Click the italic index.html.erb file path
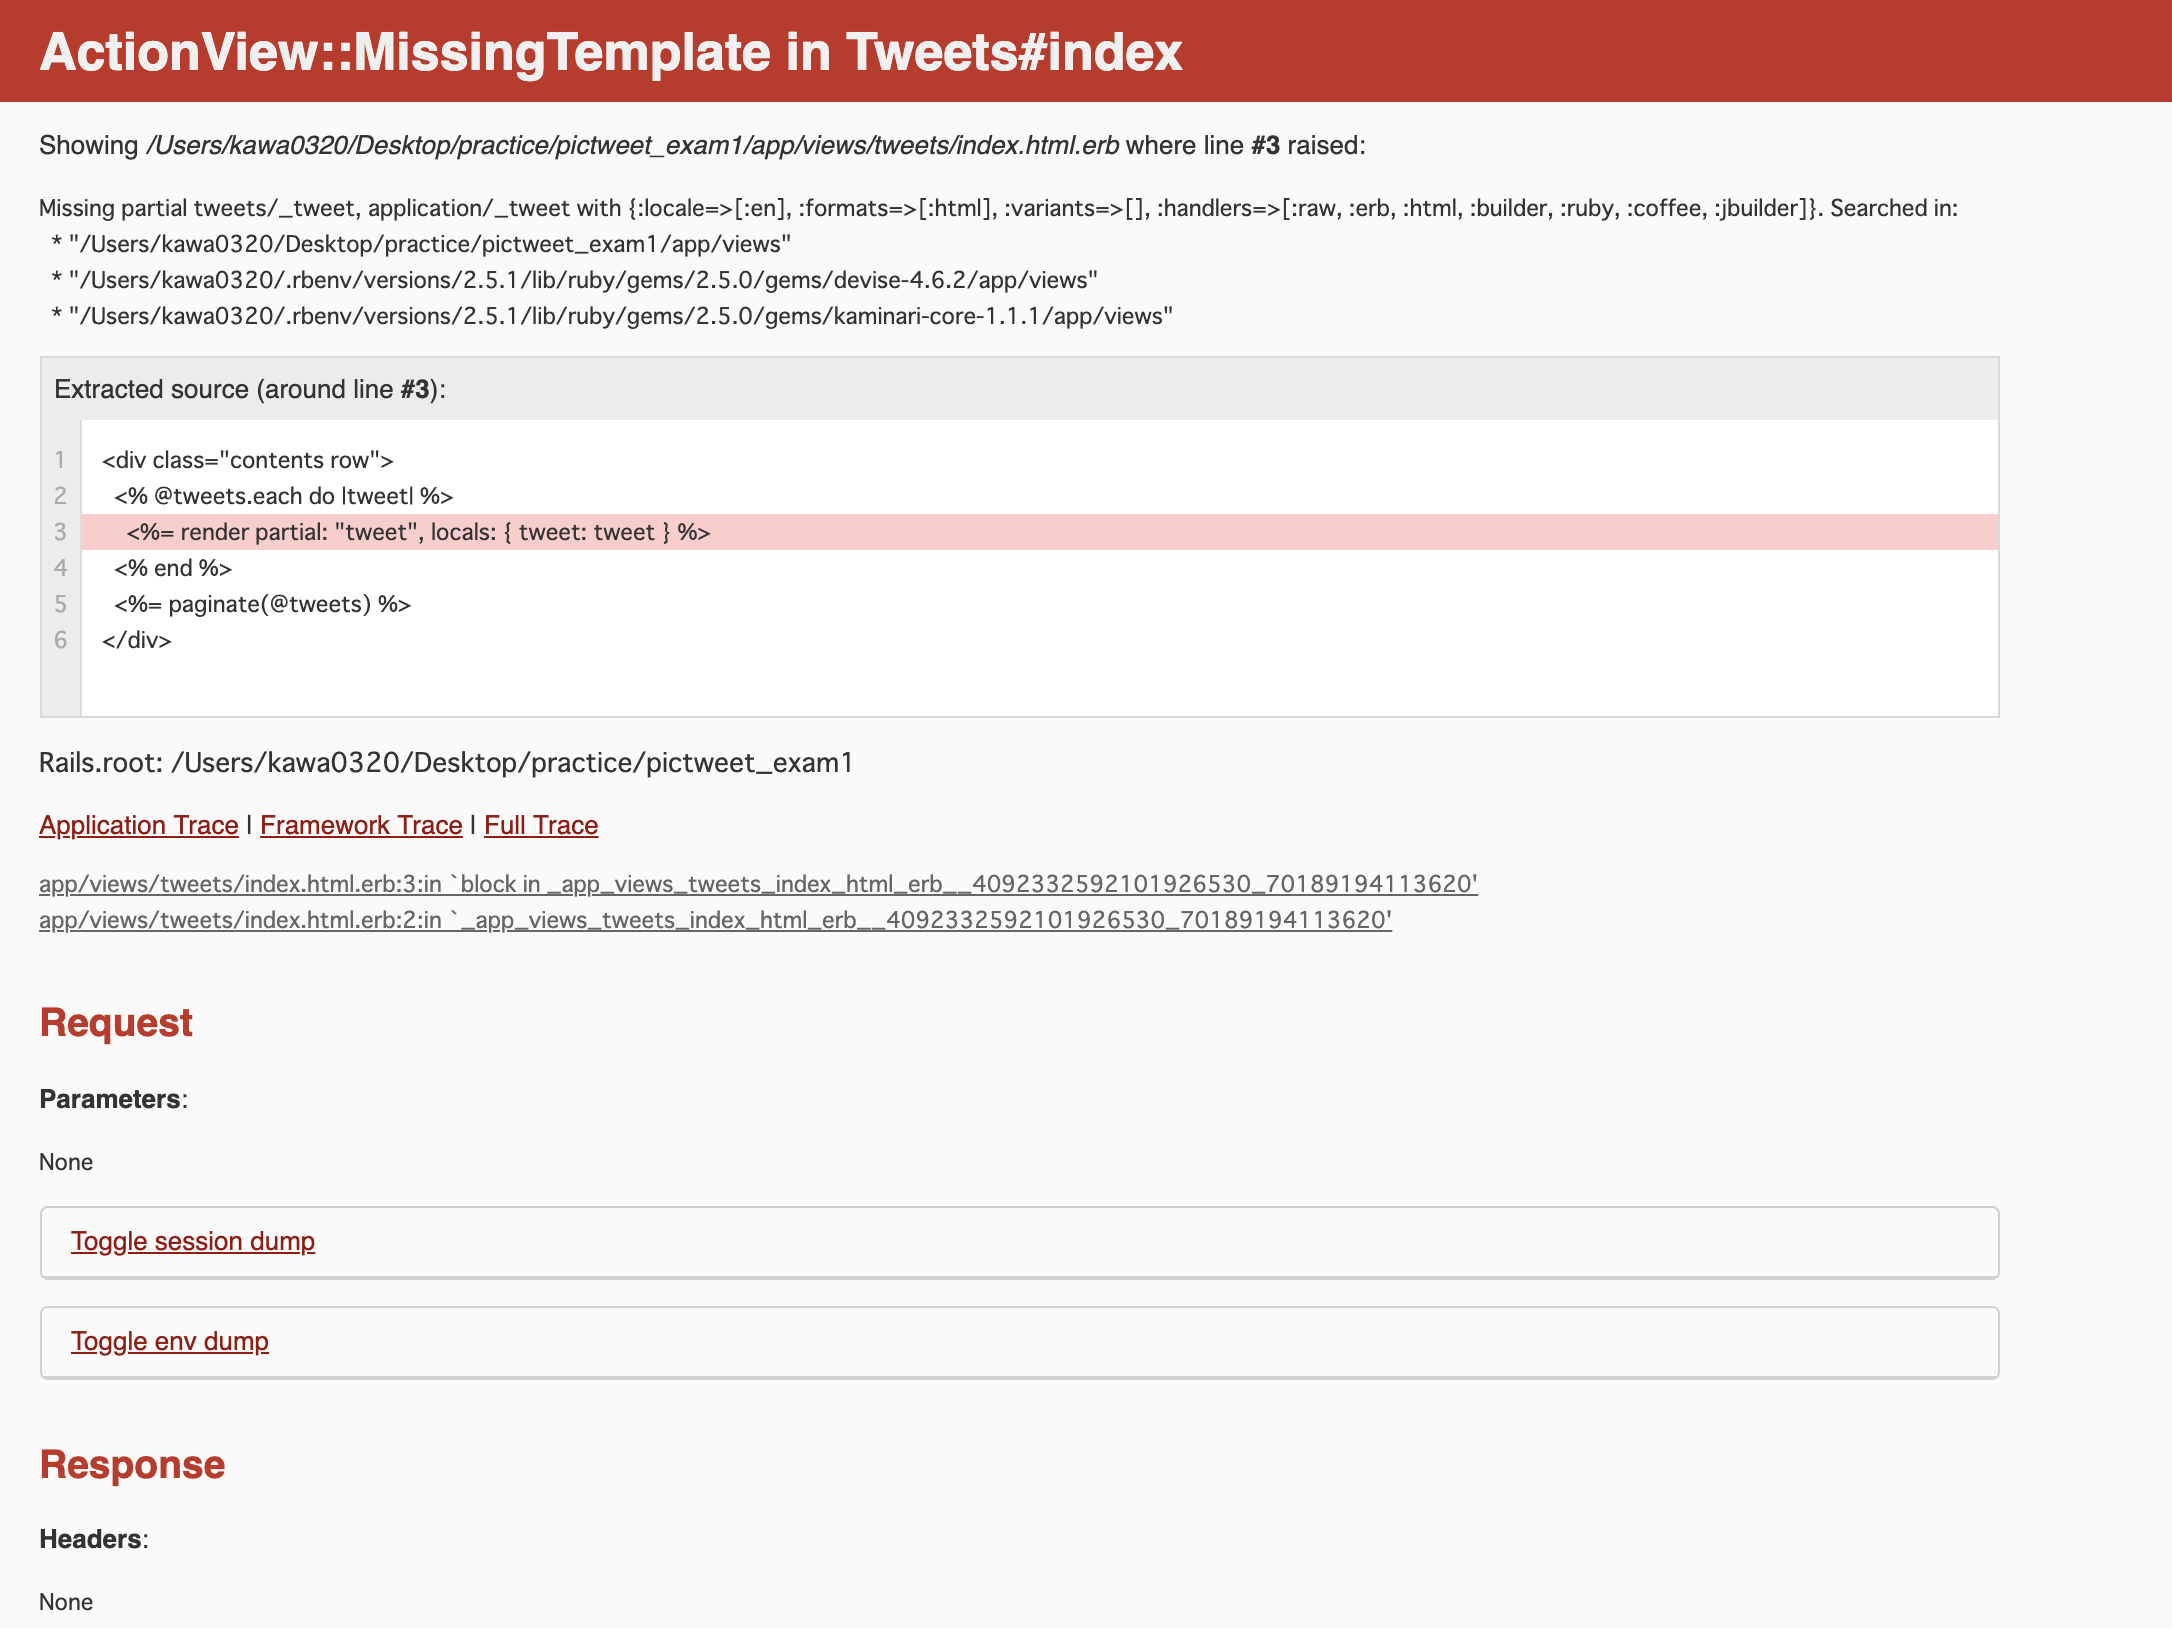The width and height of the screenshot is (2172, 1628). 632,146
